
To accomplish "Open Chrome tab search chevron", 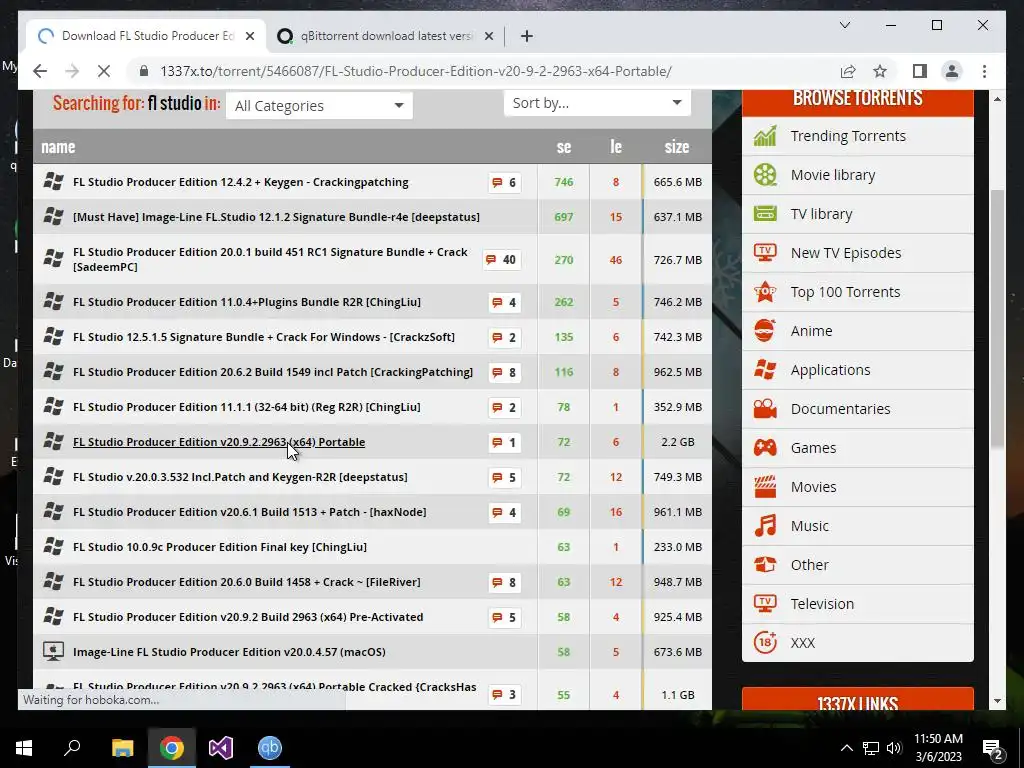I will (844, 25).
